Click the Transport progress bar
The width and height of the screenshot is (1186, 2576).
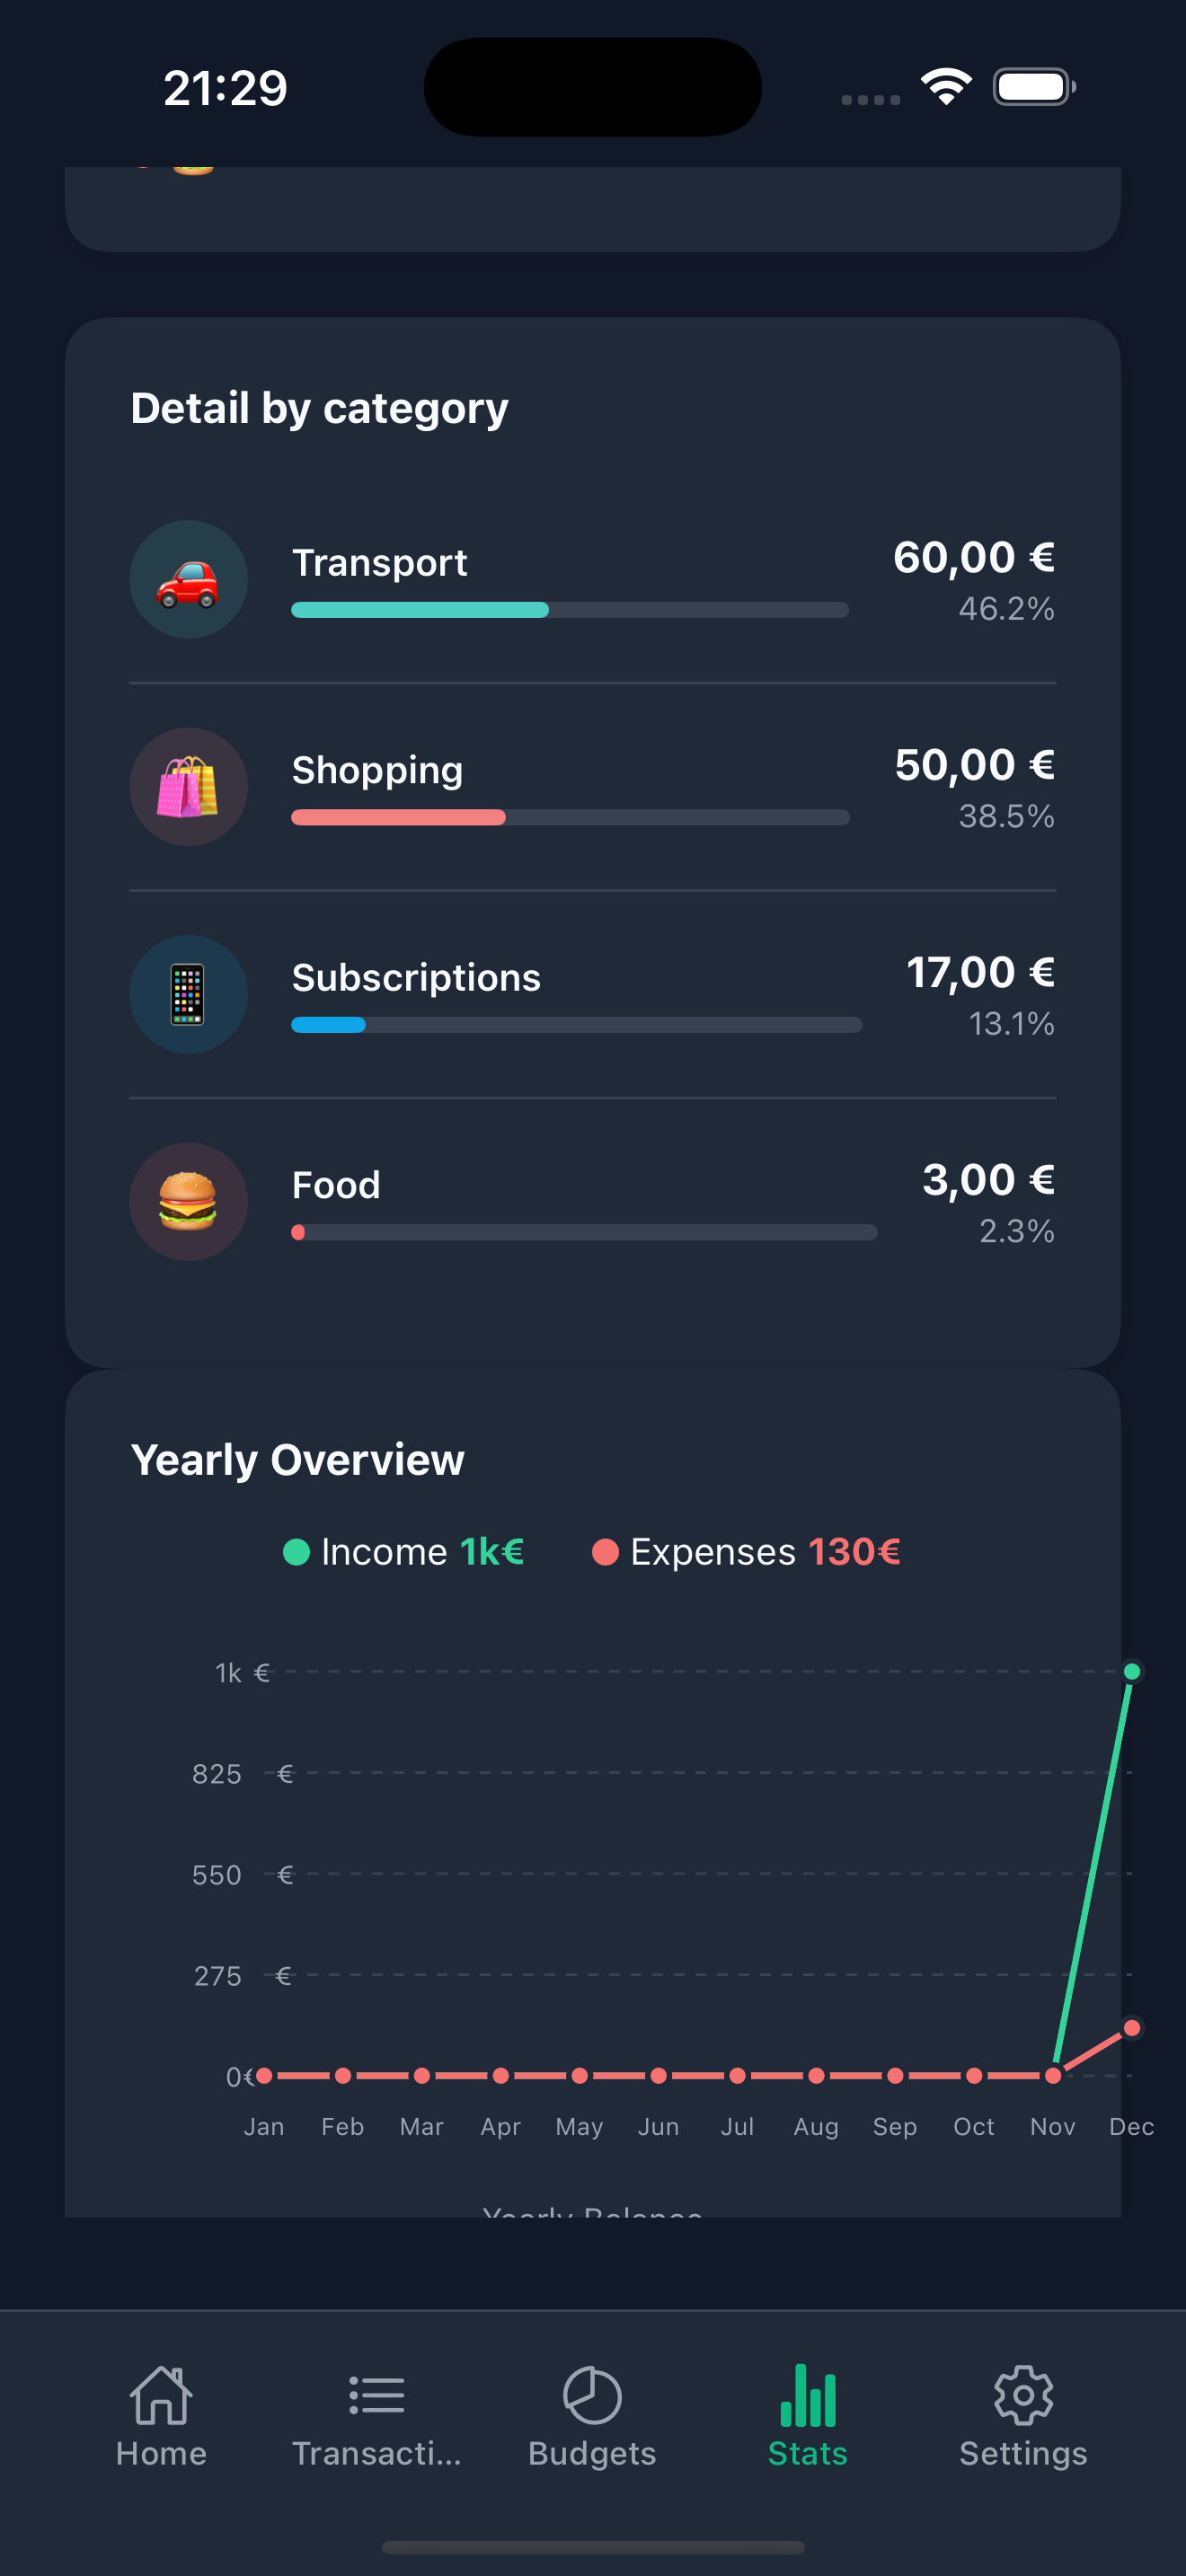(569, 610)
